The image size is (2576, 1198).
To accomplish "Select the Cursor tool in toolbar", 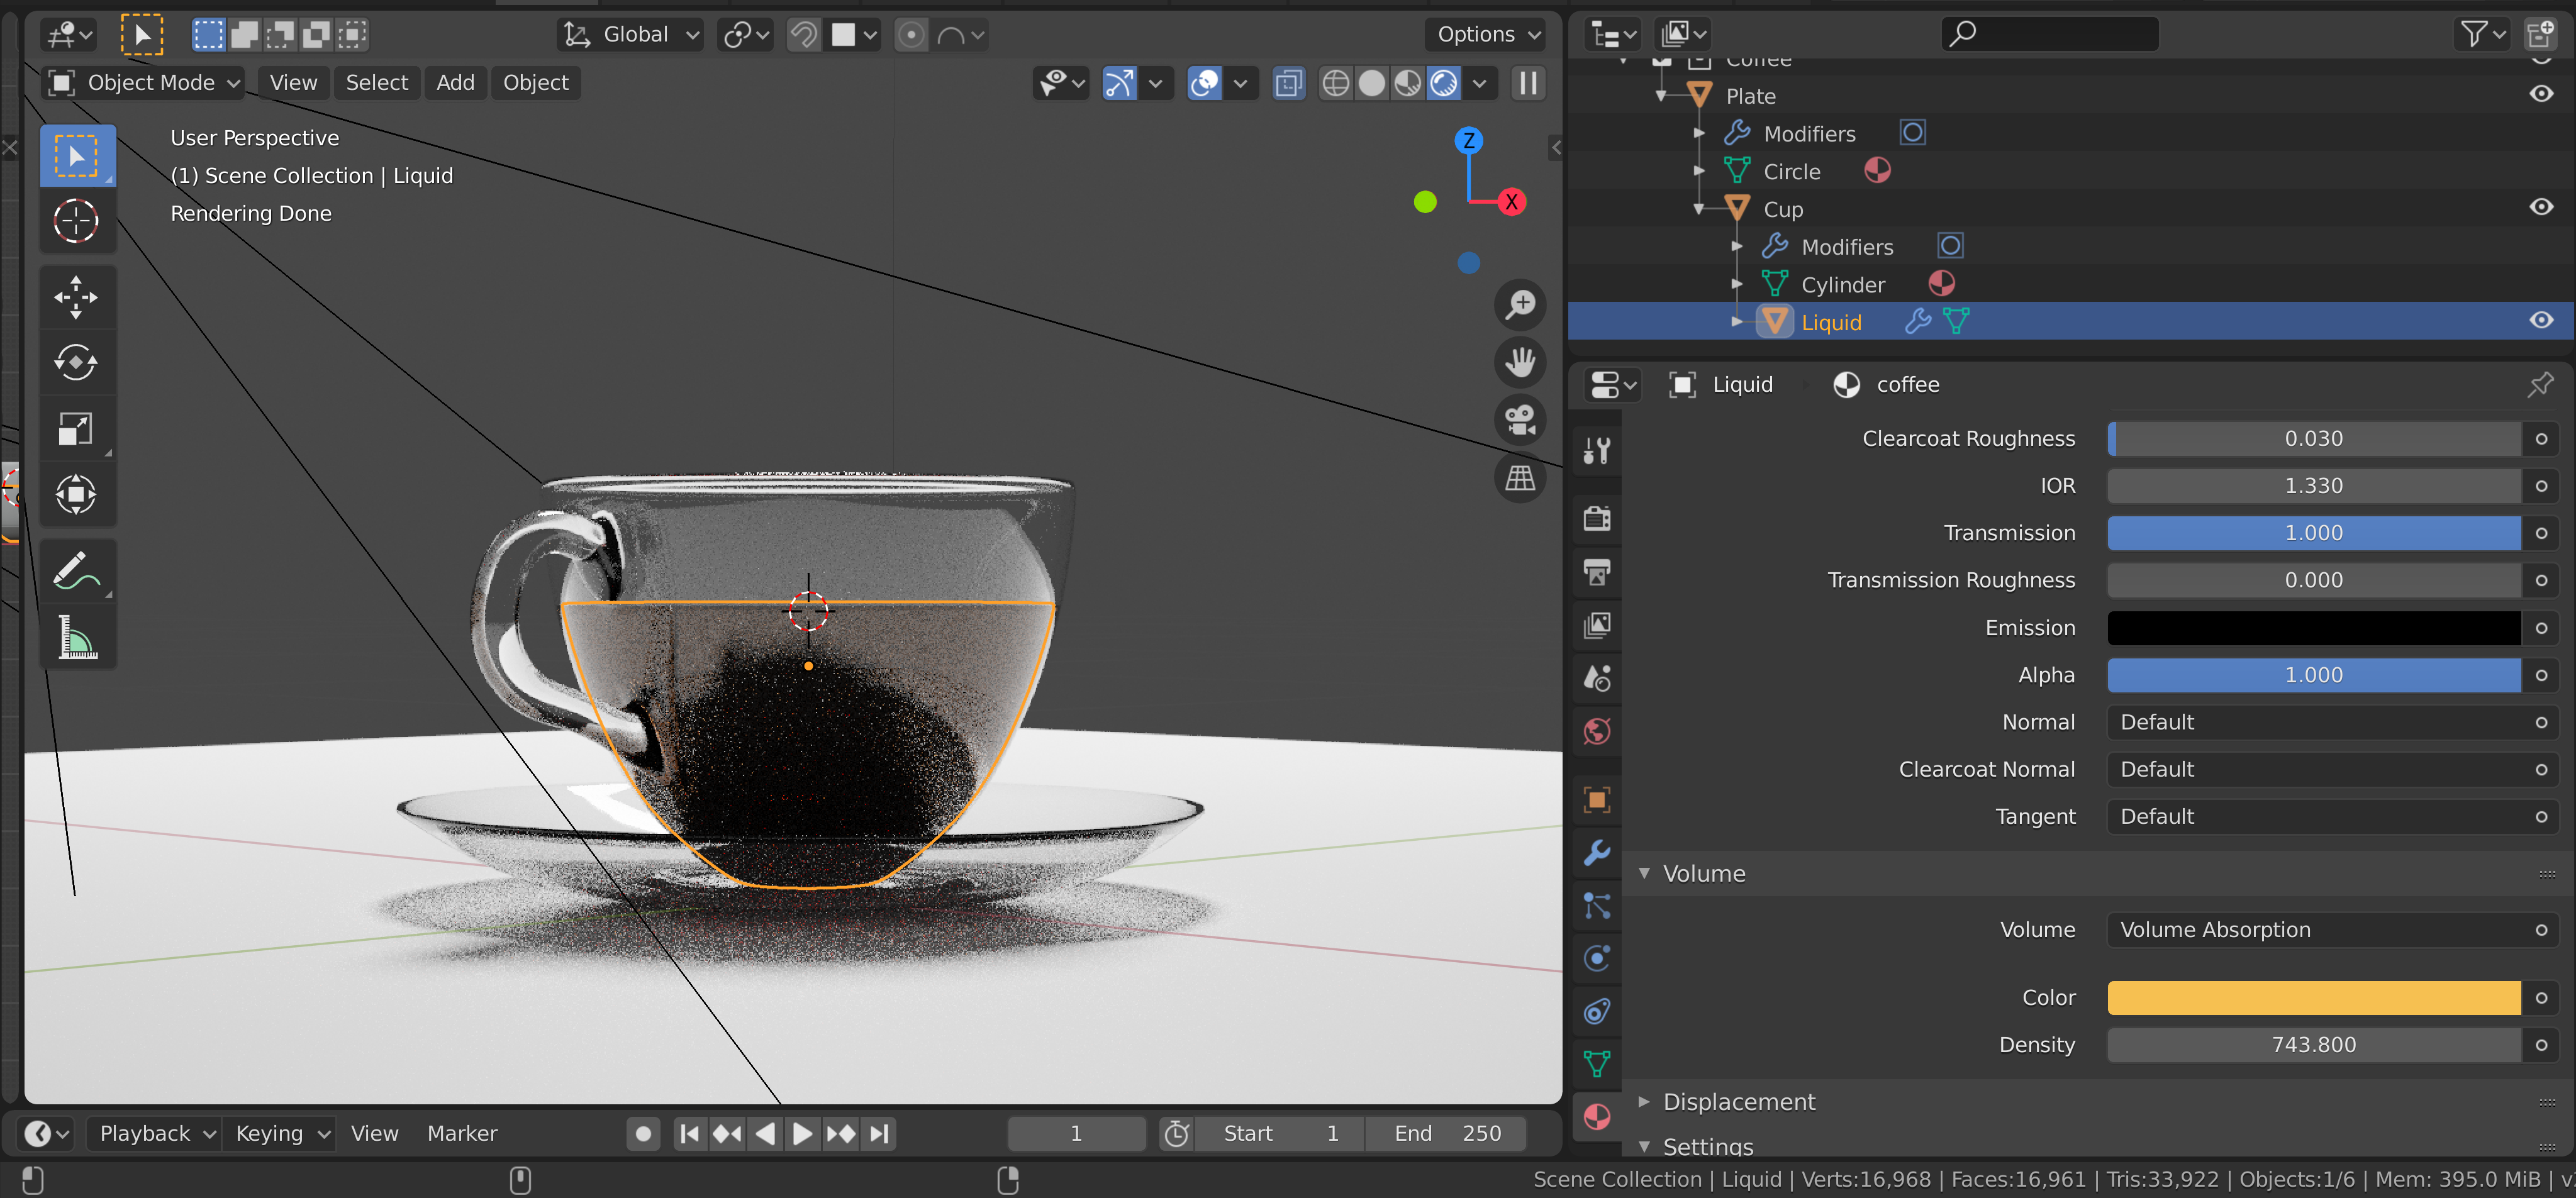I will coord(76,220).
